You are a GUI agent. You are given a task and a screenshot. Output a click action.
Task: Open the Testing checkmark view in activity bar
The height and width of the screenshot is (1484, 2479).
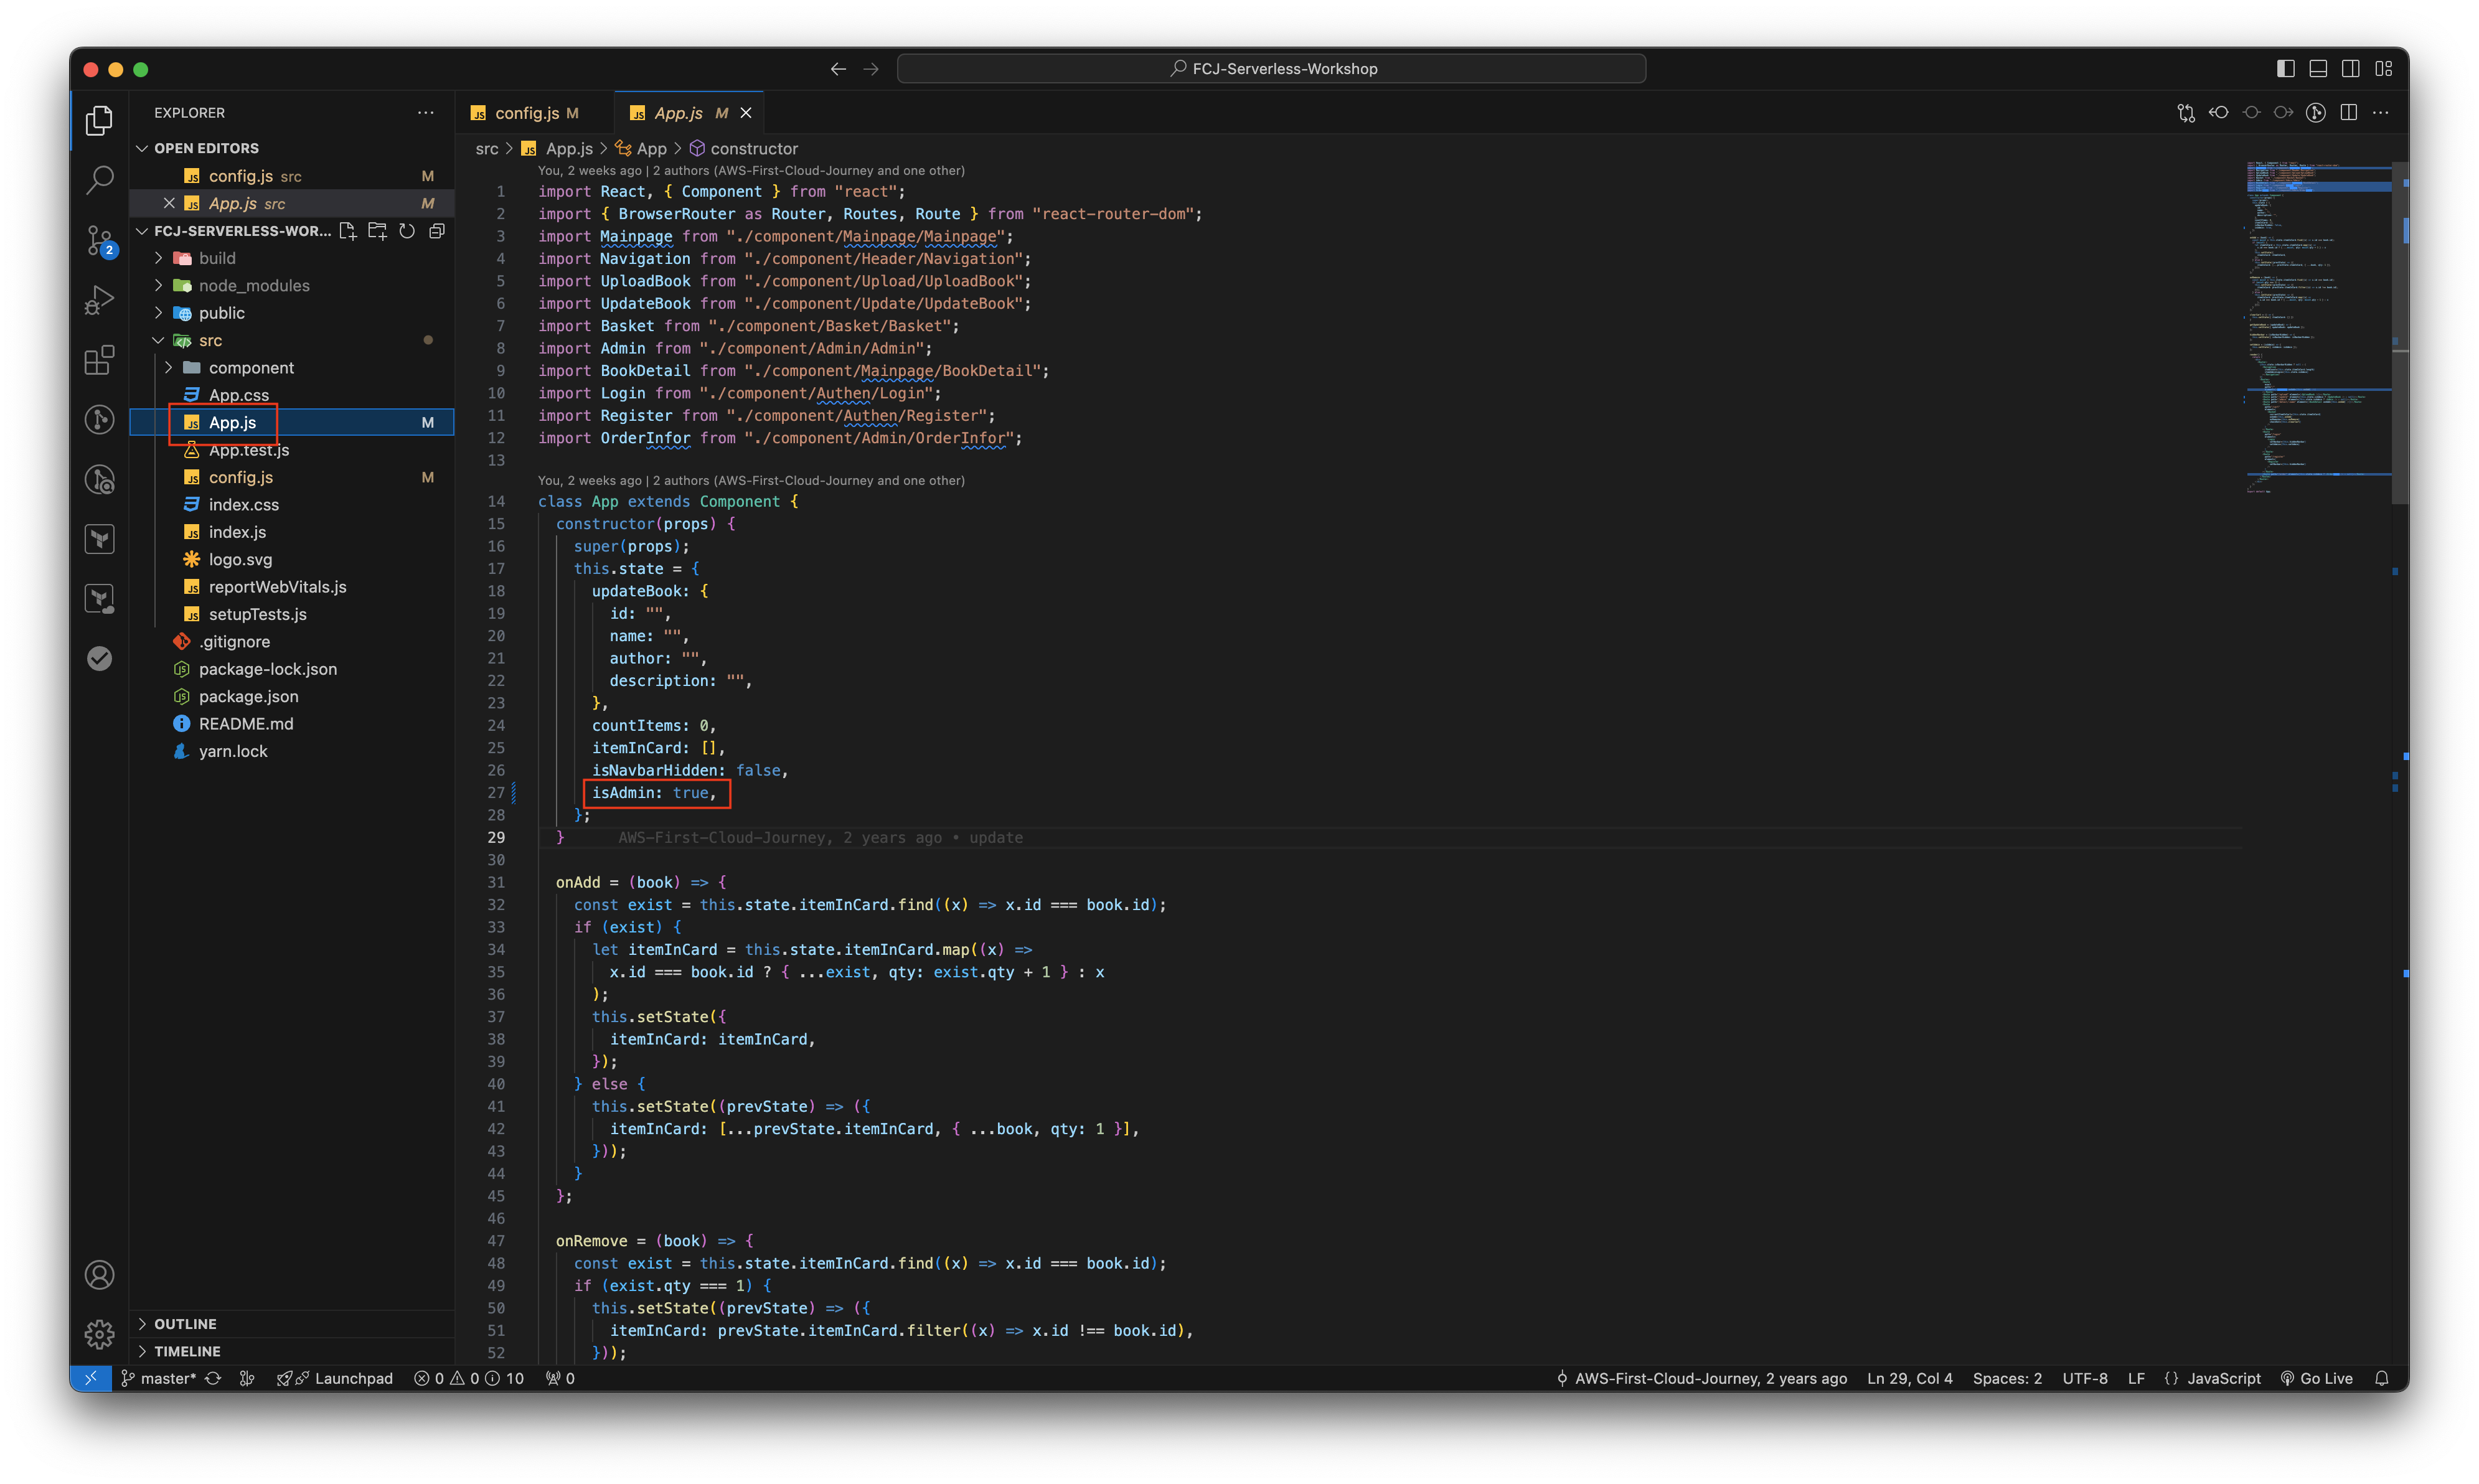(x=99, y=658)
